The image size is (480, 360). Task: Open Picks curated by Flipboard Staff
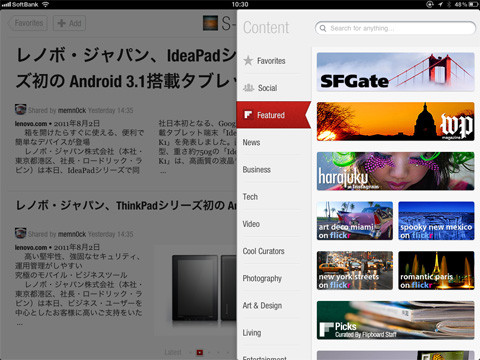tap(395, 320)
